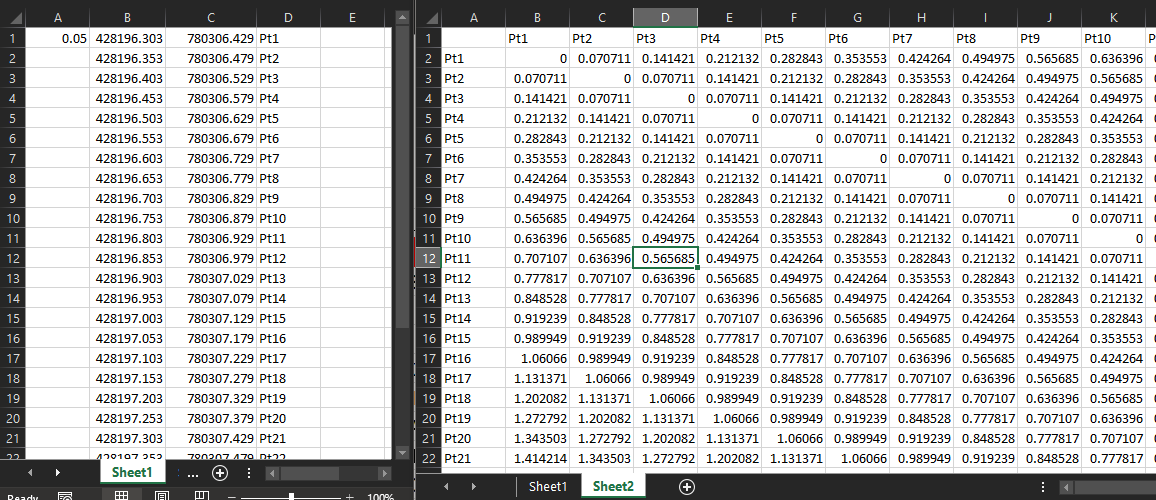1156x500 pixels.
Task: Switch to Page Break Preview in the status bar
Action: (x=201, y=496)
